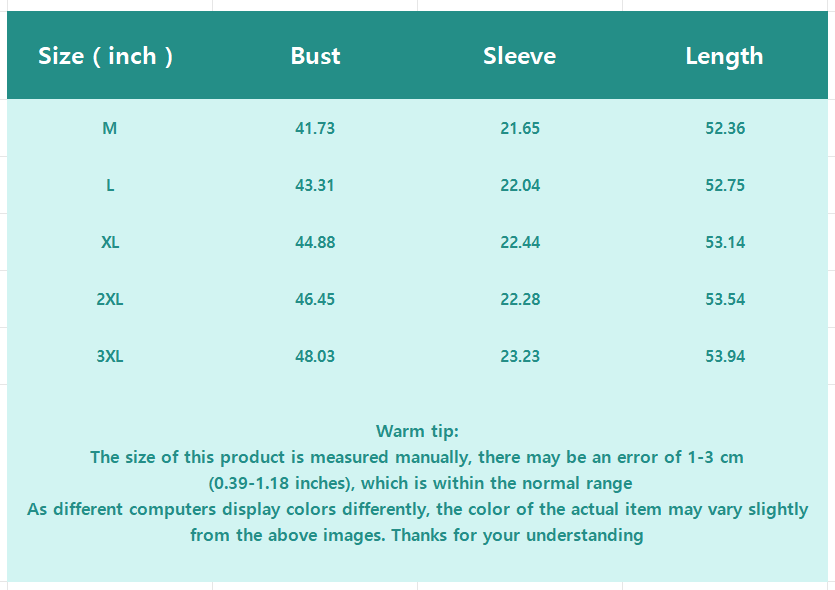
Task: Click the M size row label
Action: tap(110, 128)
